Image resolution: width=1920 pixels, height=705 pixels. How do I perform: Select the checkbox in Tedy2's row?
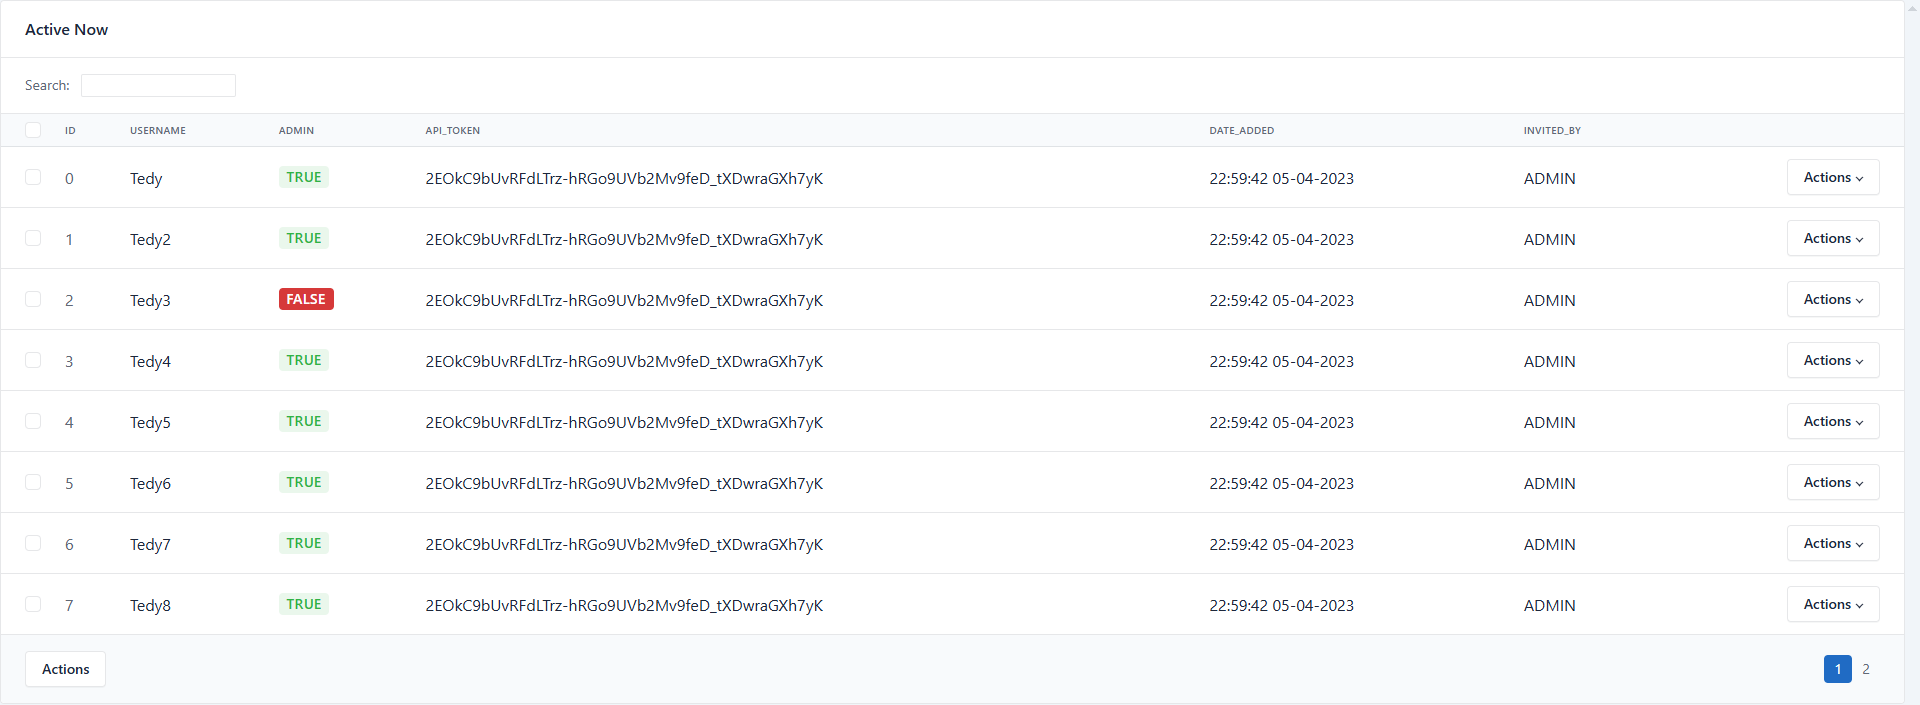33,238
